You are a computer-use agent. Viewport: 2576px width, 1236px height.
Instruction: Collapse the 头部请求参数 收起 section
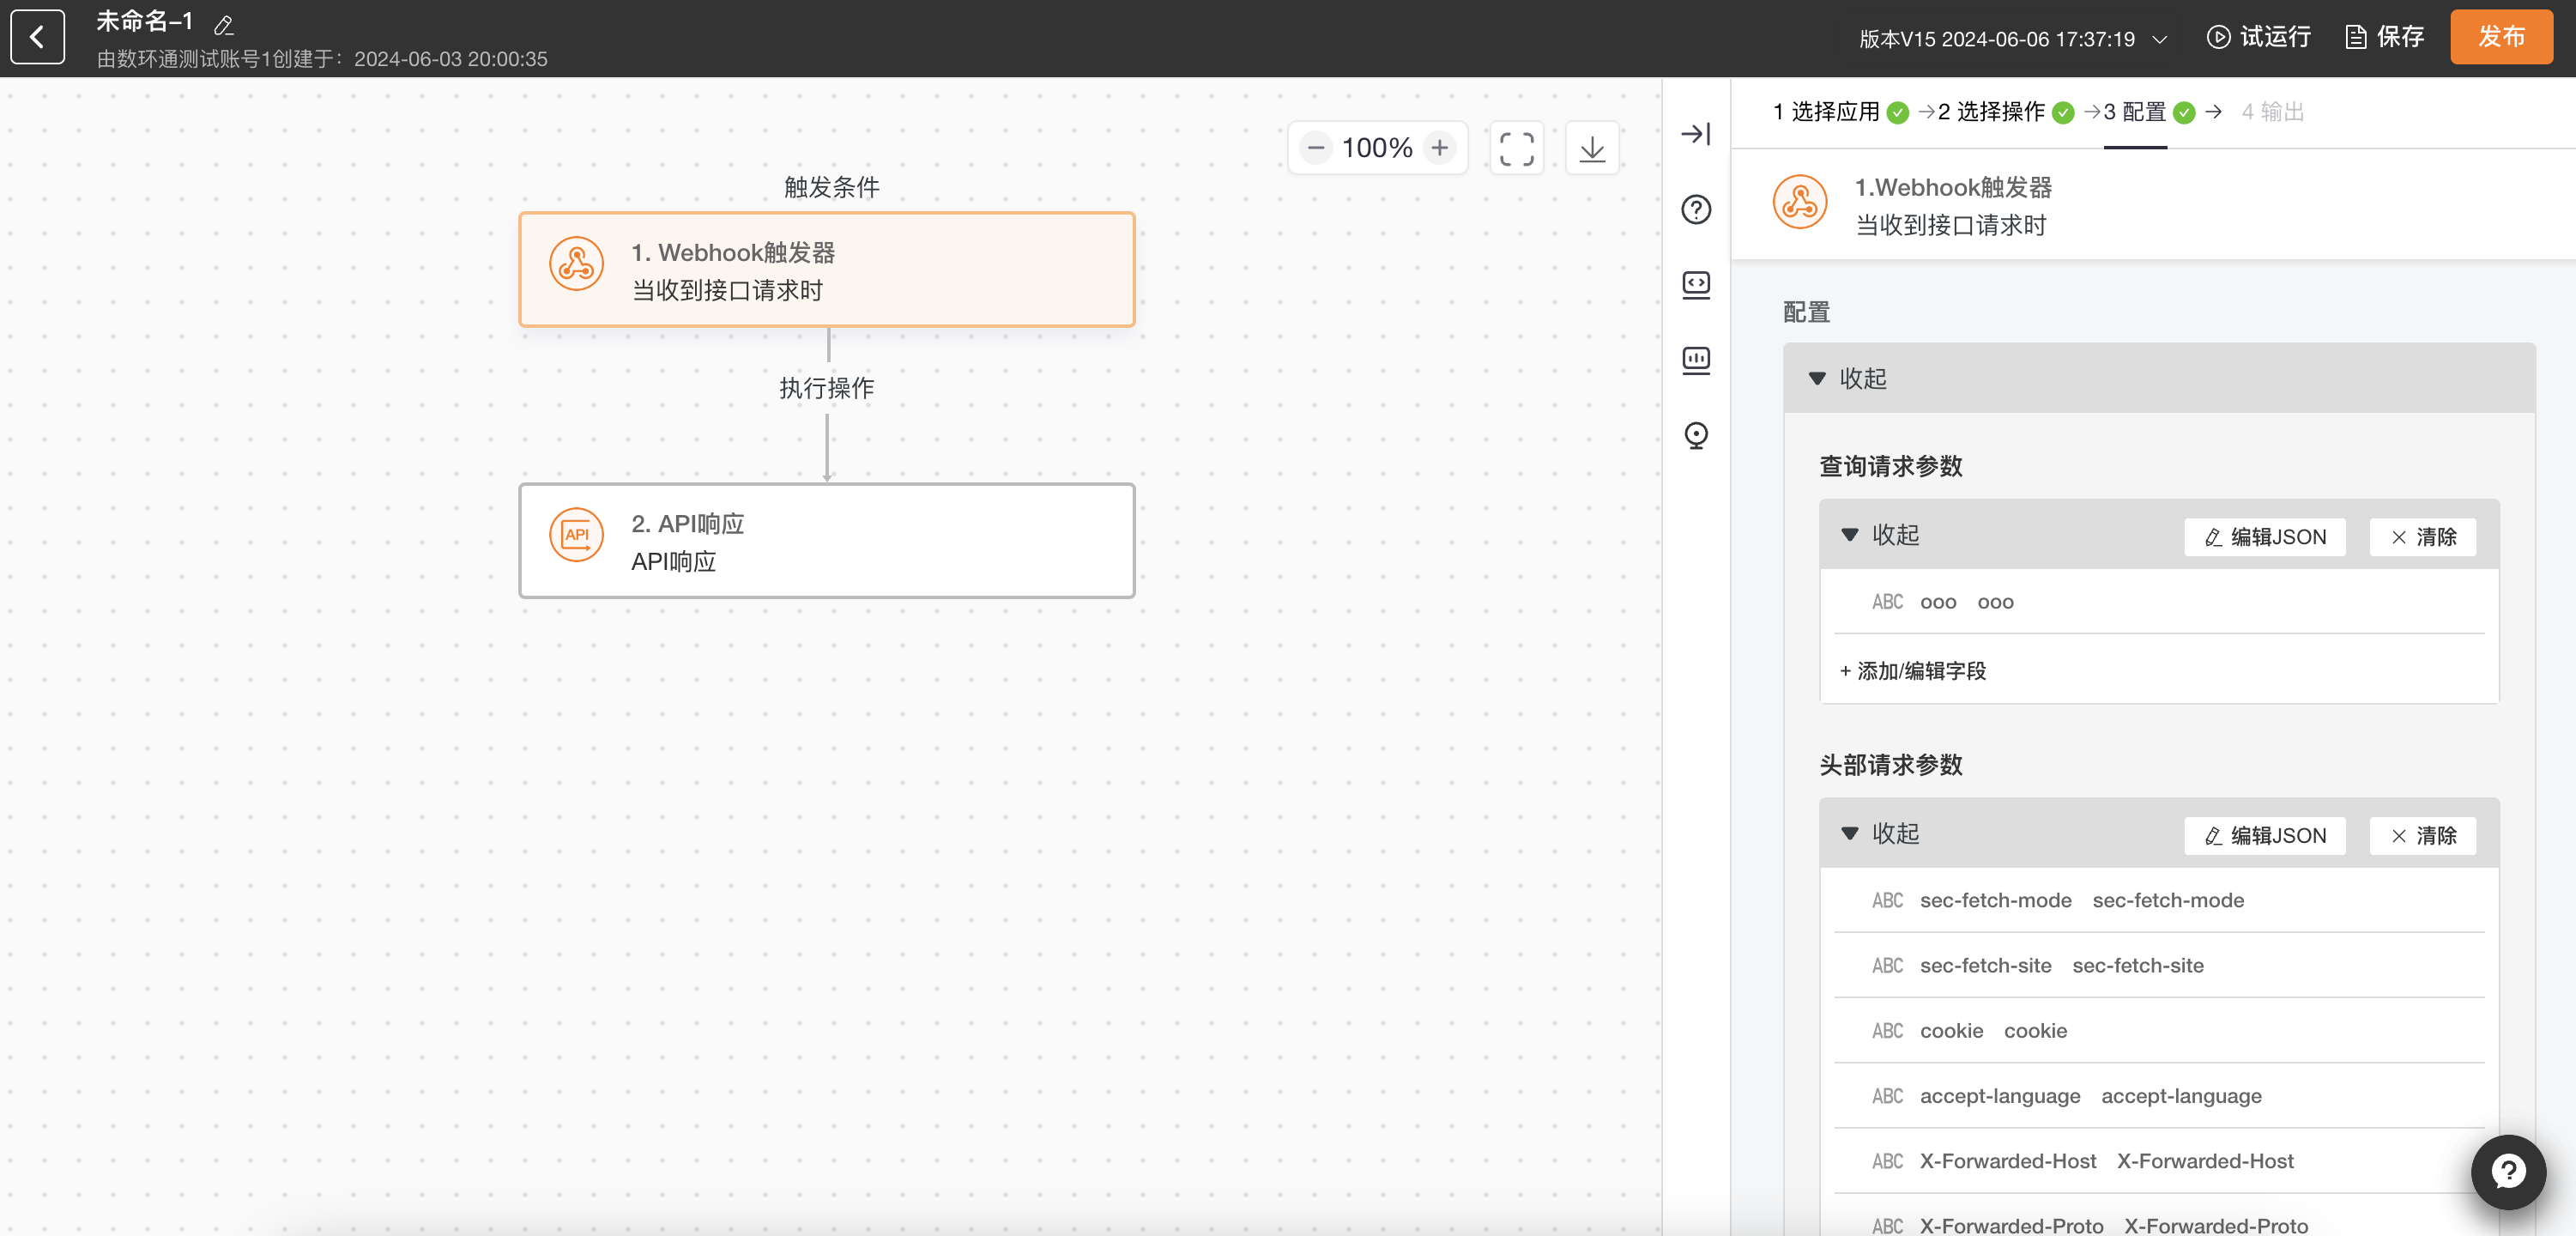coord(1880,833)
